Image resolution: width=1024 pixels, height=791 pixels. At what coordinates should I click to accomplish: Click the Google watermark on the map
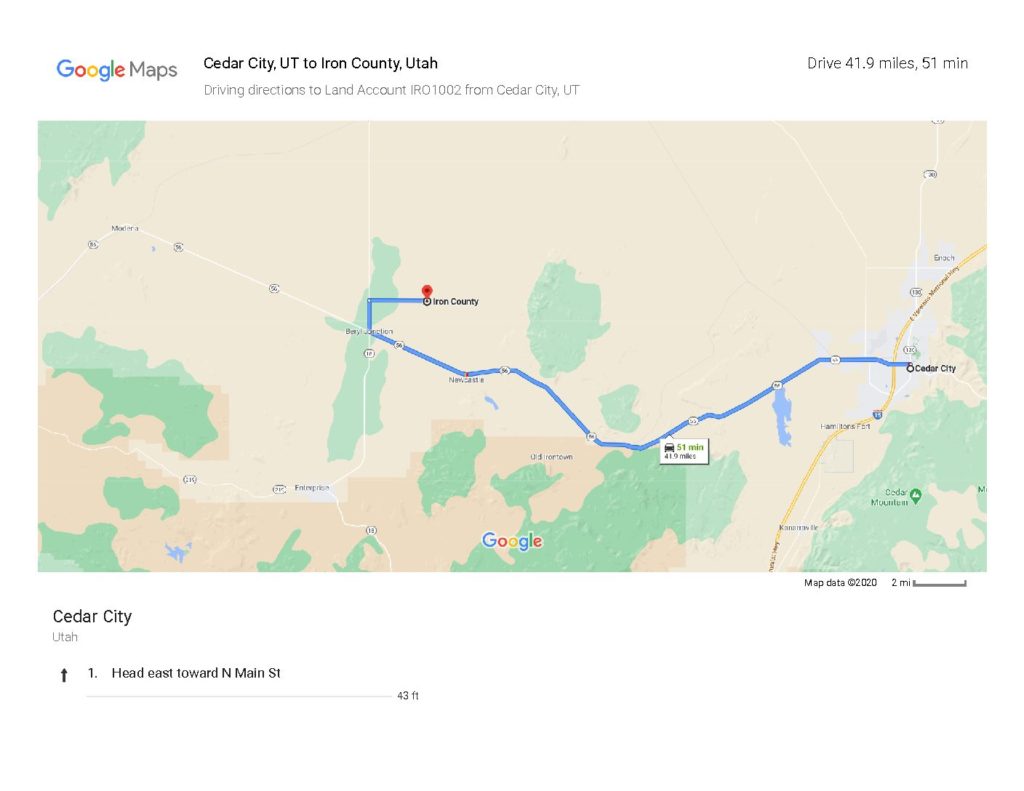[x=512, y=541]
